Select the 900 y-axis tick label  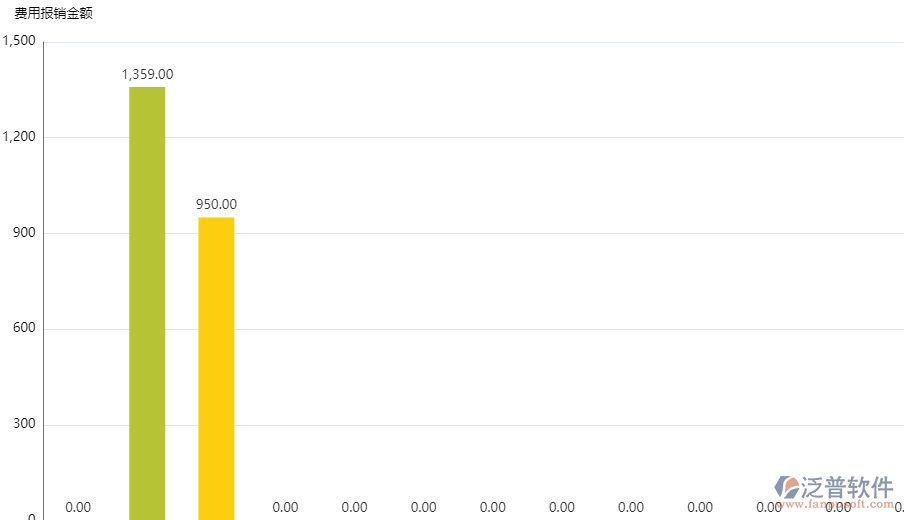pos(24,233)
